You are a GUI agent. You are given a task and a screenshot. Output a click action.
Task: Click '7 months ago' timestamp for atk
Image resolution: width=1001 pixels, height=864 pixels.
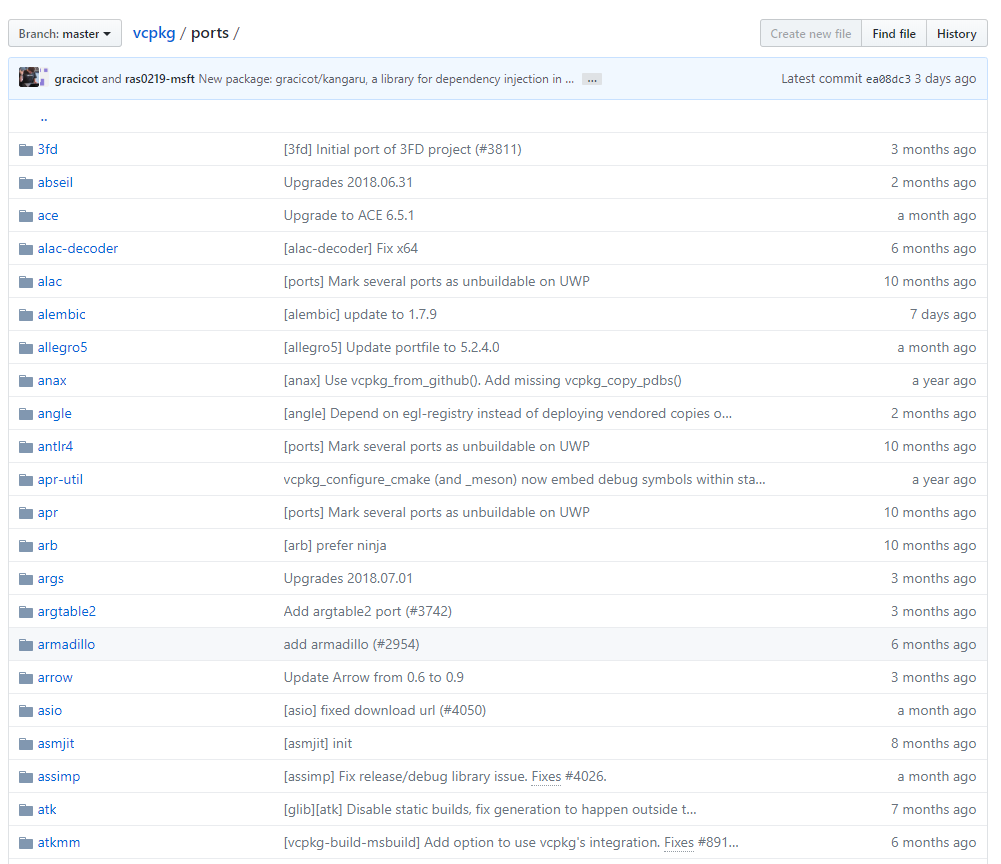[x=933, y=810]
